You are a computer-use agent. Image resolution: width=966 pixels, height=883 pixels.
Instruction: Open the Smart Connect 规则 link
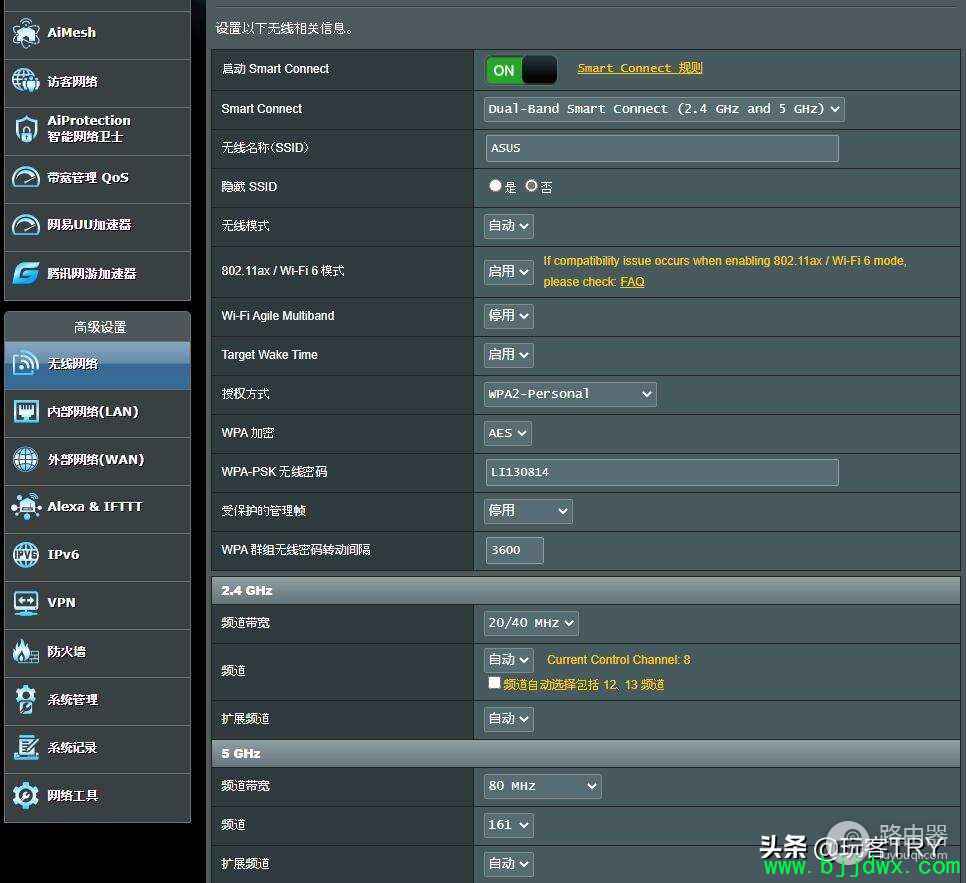click(x=639, y=68)
